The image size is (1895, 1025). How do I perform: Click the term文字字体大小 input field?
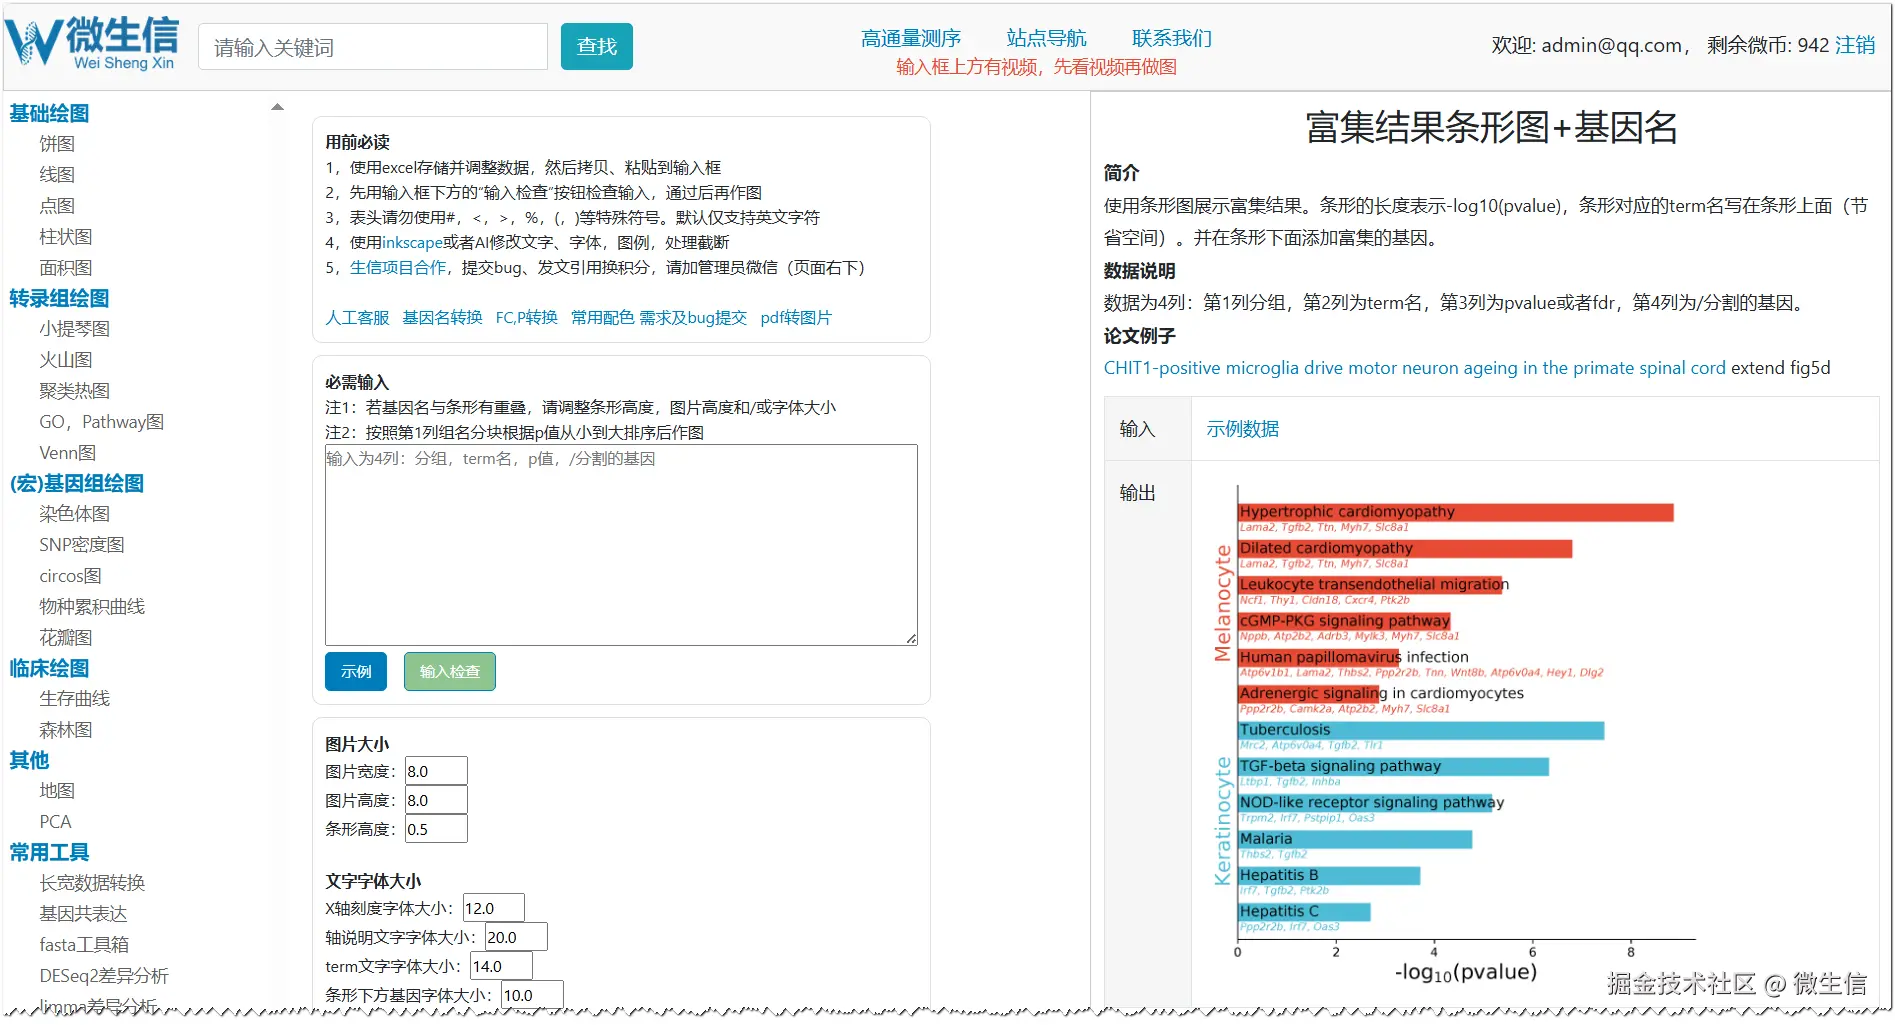(x=501, y=966)
